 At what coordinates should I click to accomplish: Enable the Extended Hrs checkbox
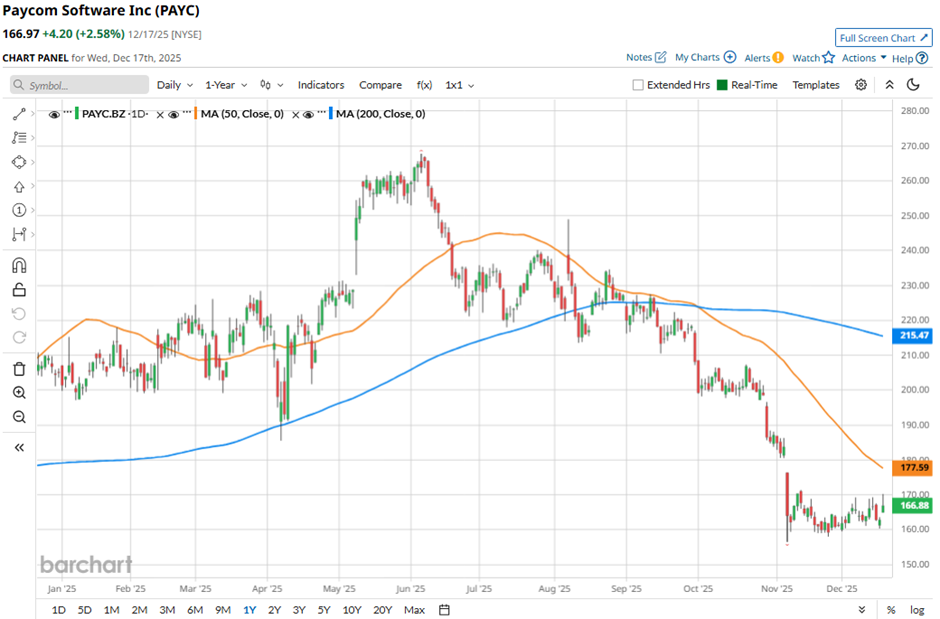pyautogui.click(x=638, y=85)
